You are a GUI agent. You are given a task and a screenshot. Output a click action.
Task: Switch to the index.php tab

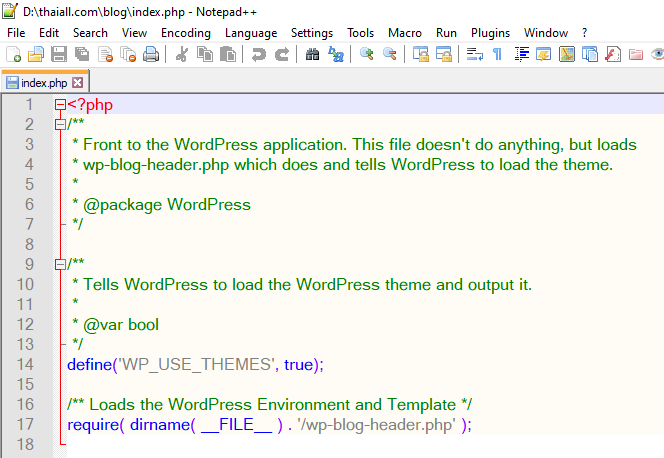coord(42,83)
